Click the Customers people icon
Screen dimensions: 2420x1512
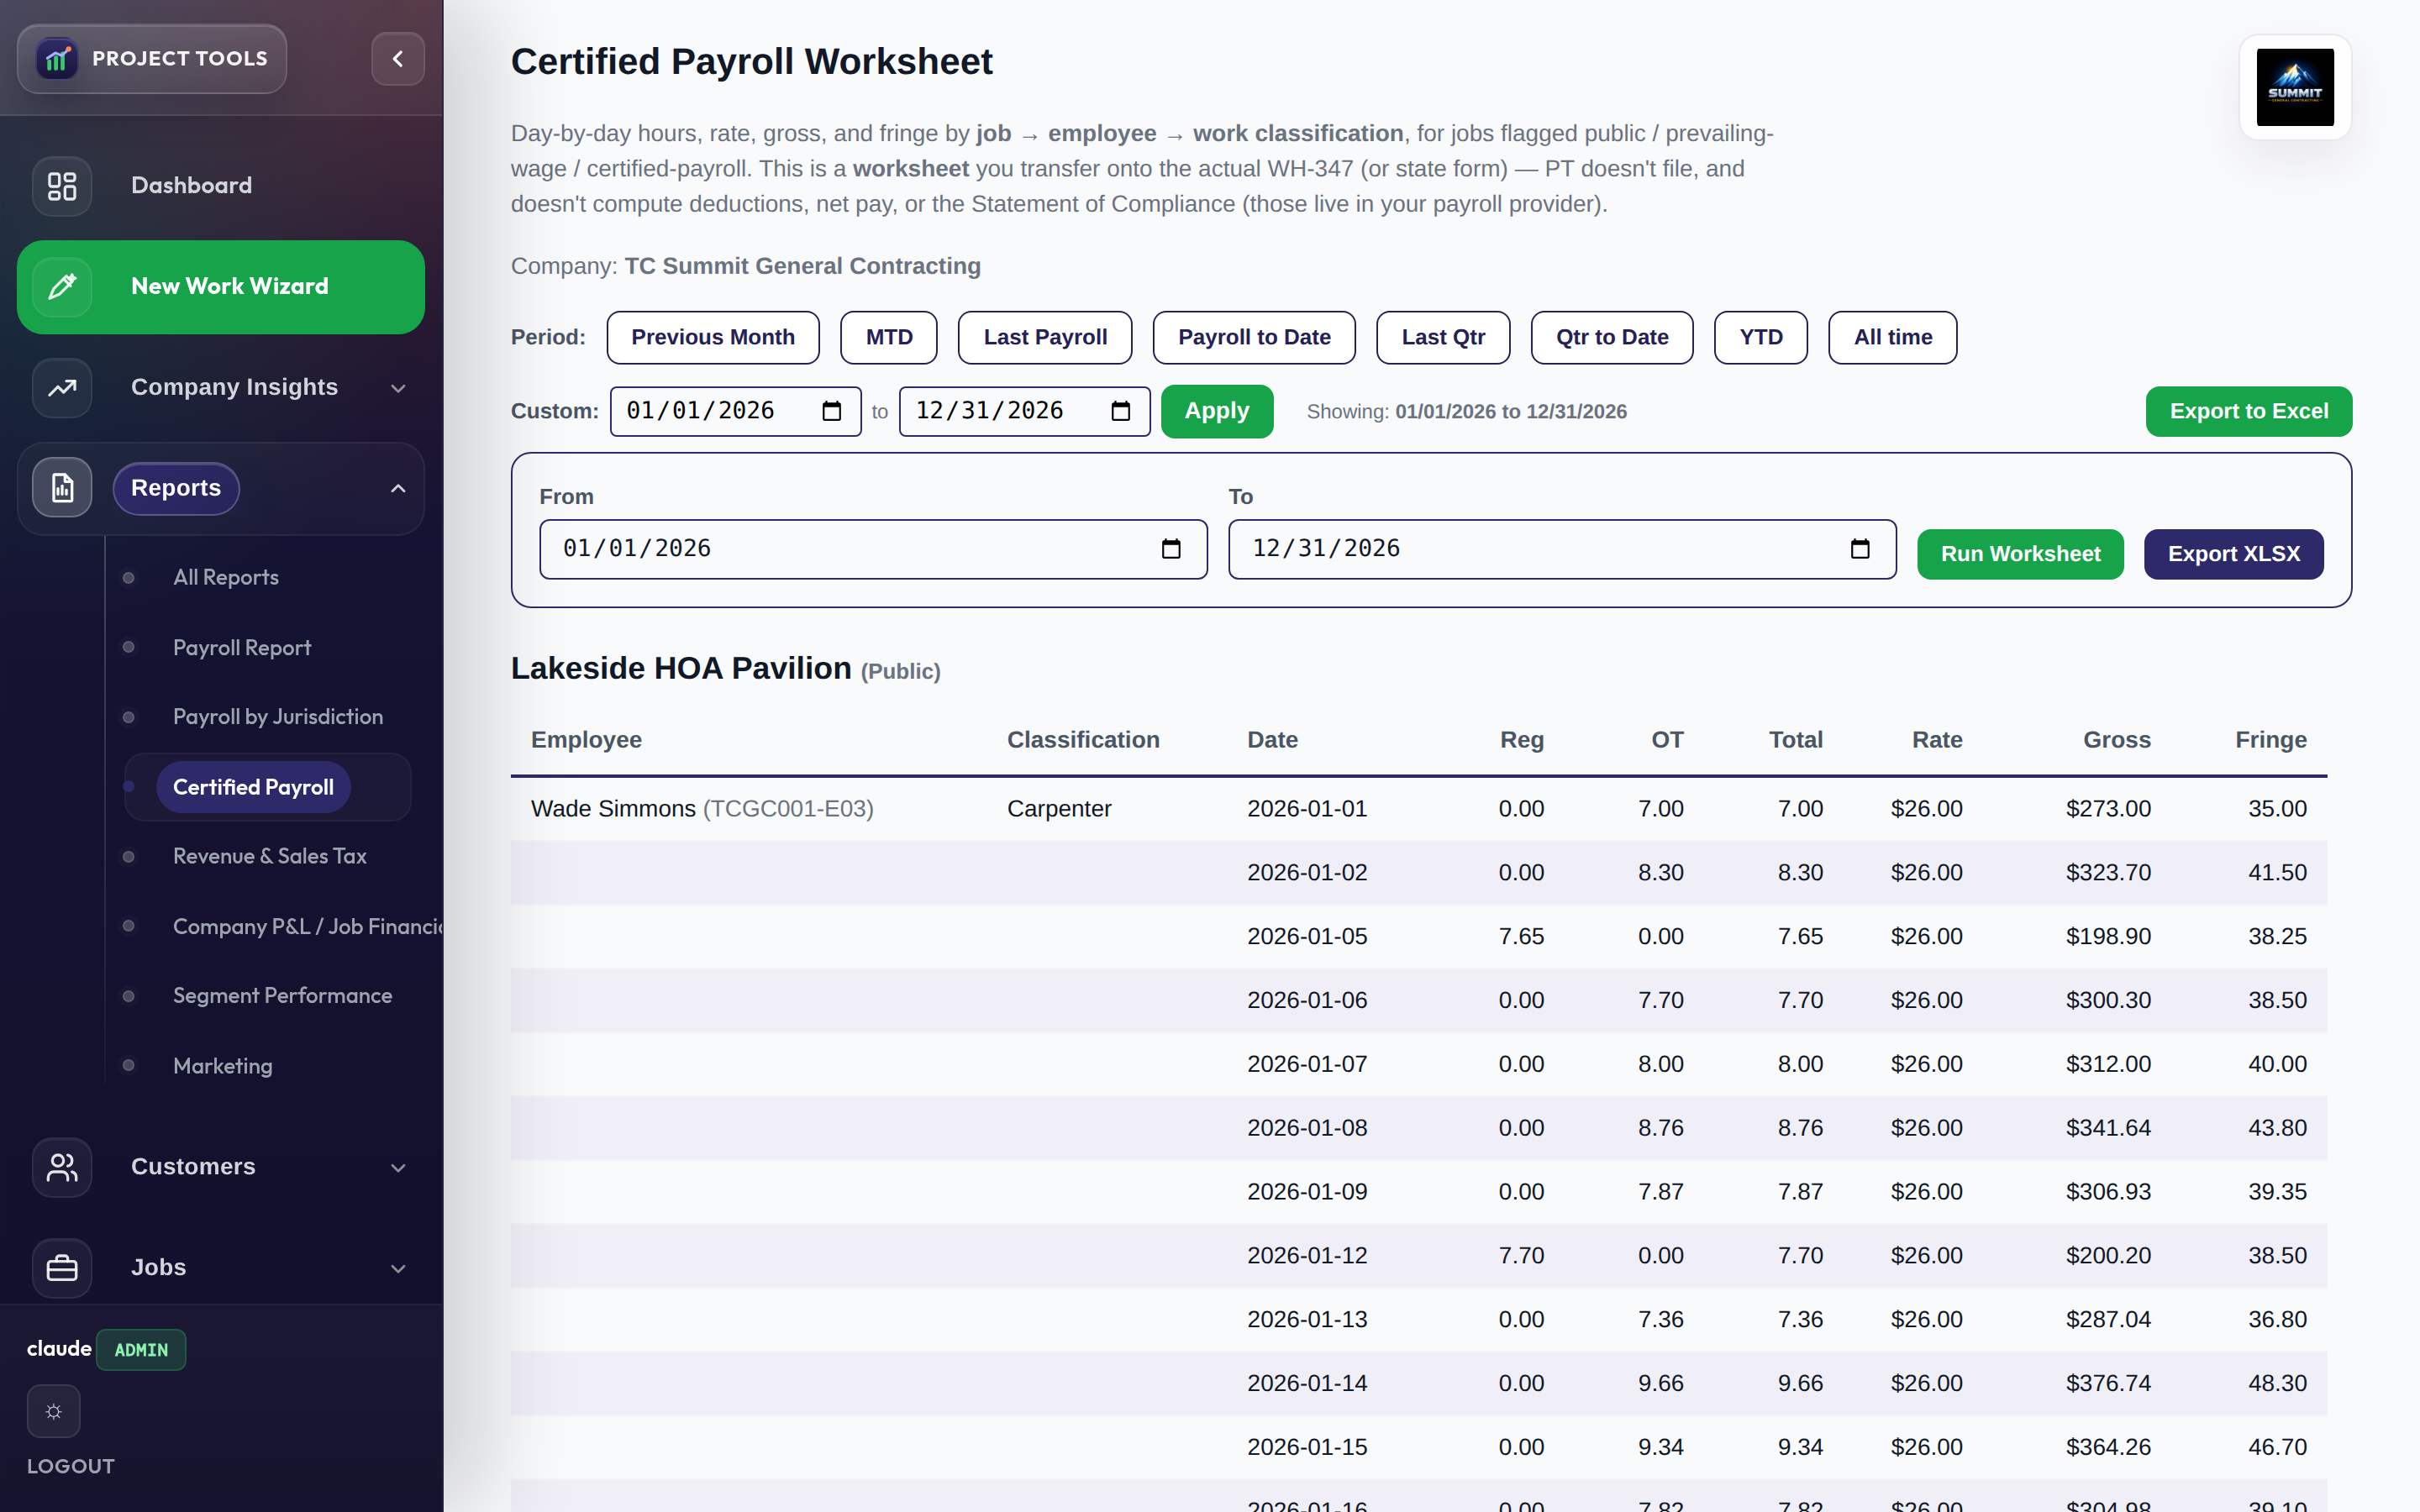pos(62,1167)
